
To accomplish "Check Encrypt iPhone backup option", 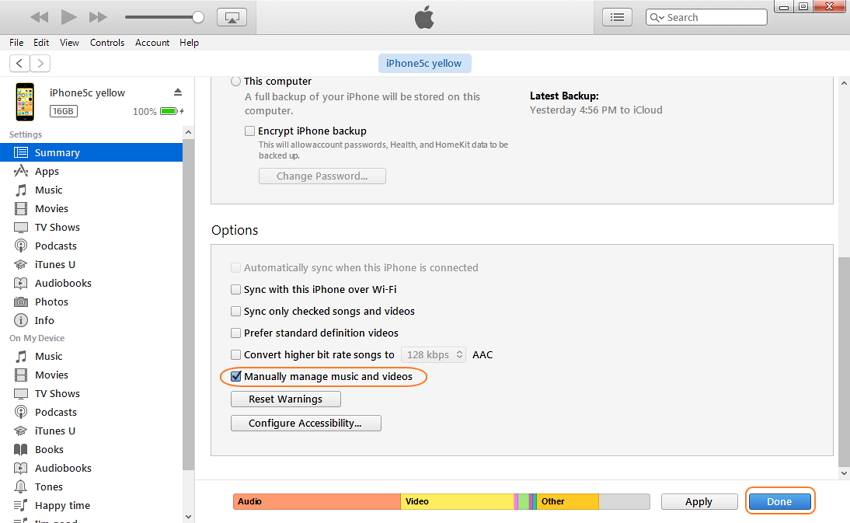I will click(x=250, y=131).
